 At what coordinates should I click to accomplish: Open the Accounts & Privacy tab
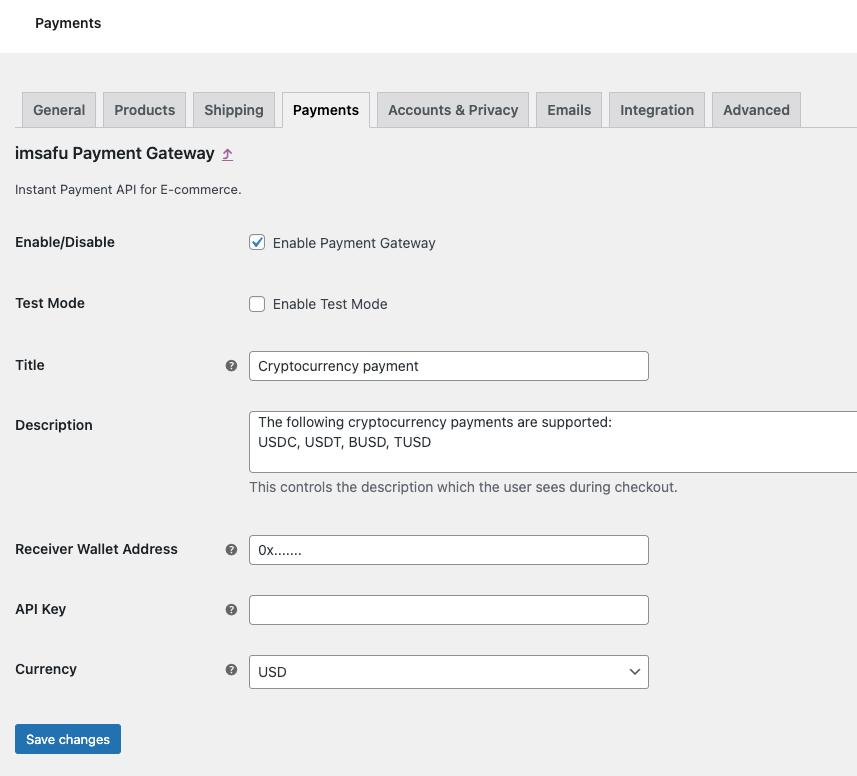tap(453, 110)
